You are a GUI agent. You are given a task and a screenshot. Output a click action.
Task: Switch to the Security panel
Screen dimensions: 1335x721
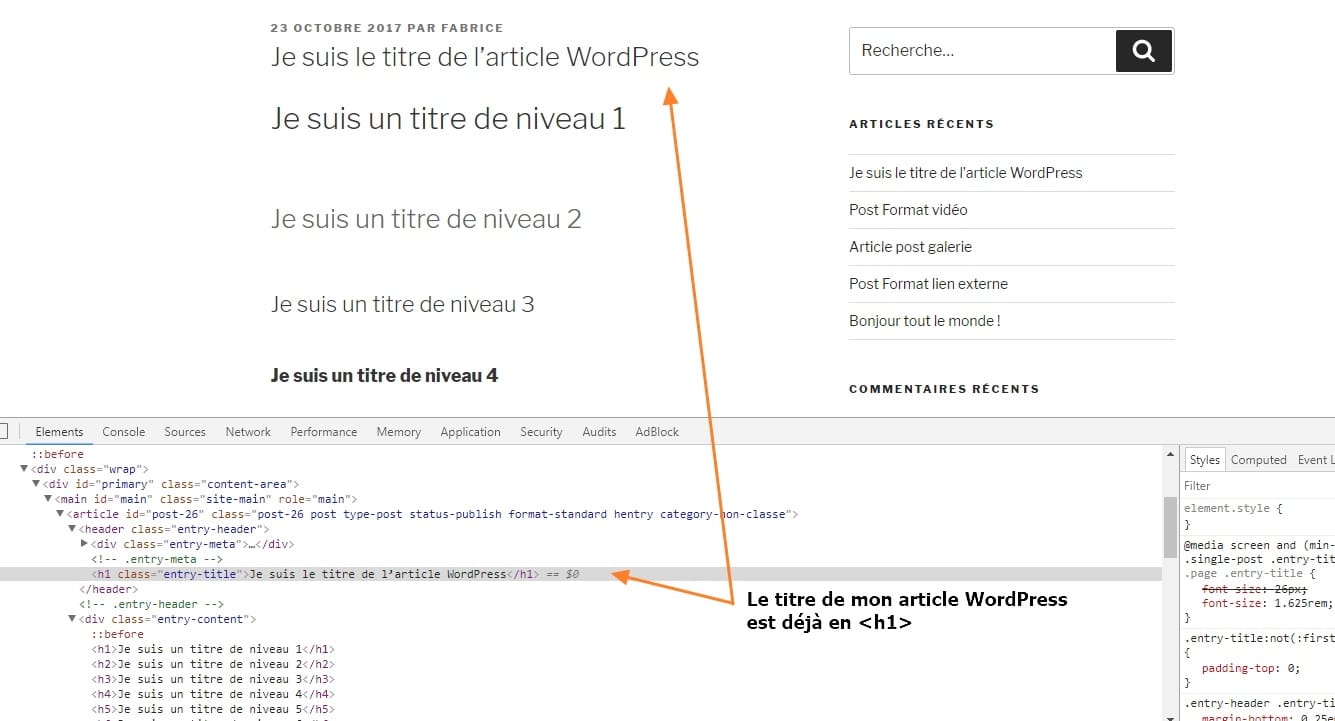540,431
